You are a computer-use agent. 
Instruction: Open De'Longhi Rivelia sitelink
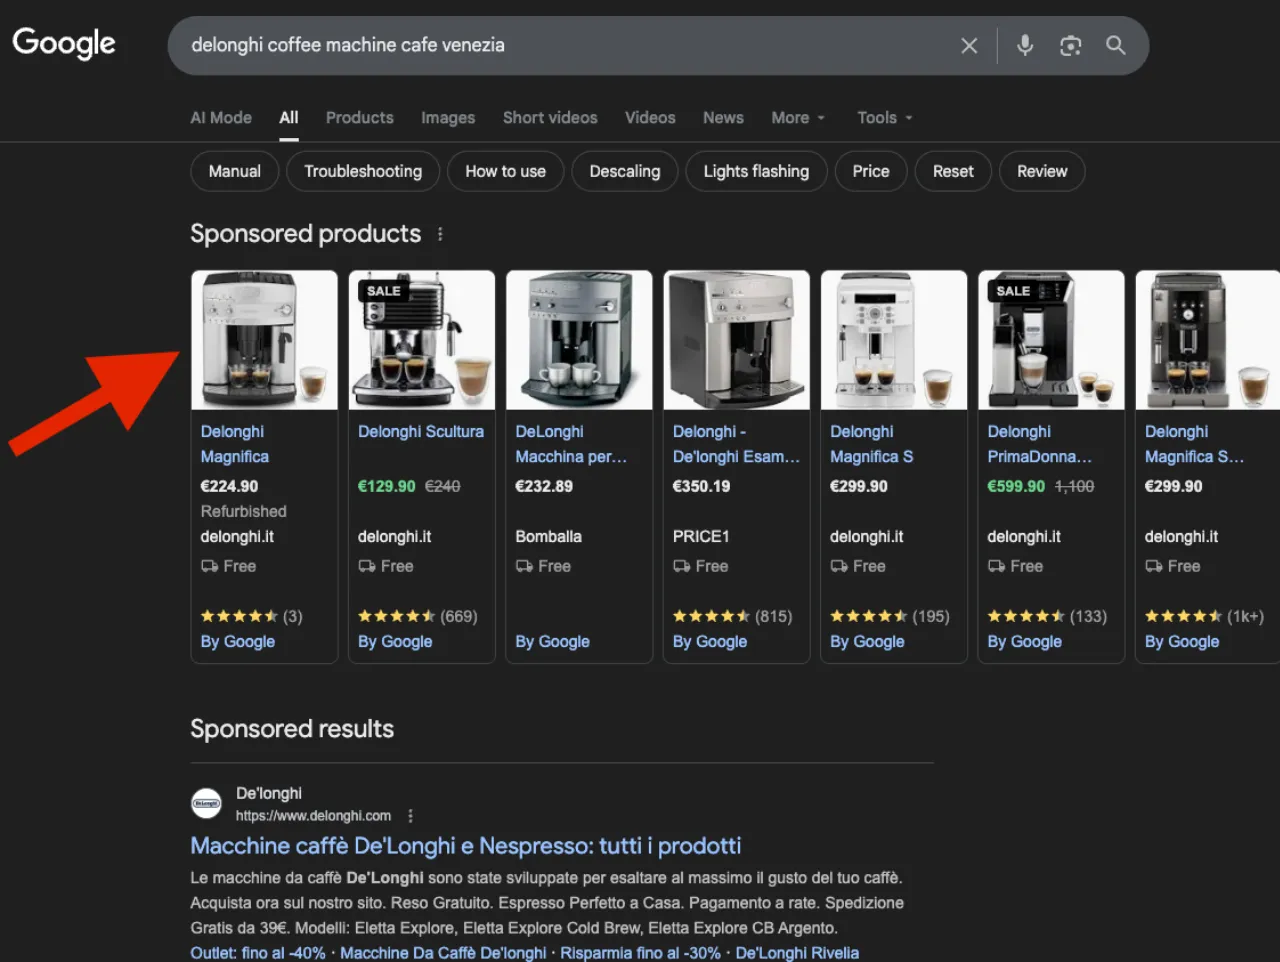point(797,953)
